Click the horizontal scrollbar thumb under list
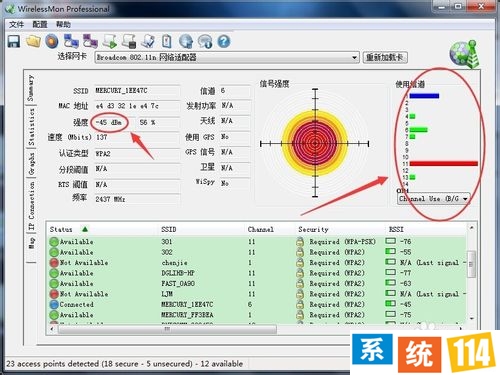 coord(167,329)
